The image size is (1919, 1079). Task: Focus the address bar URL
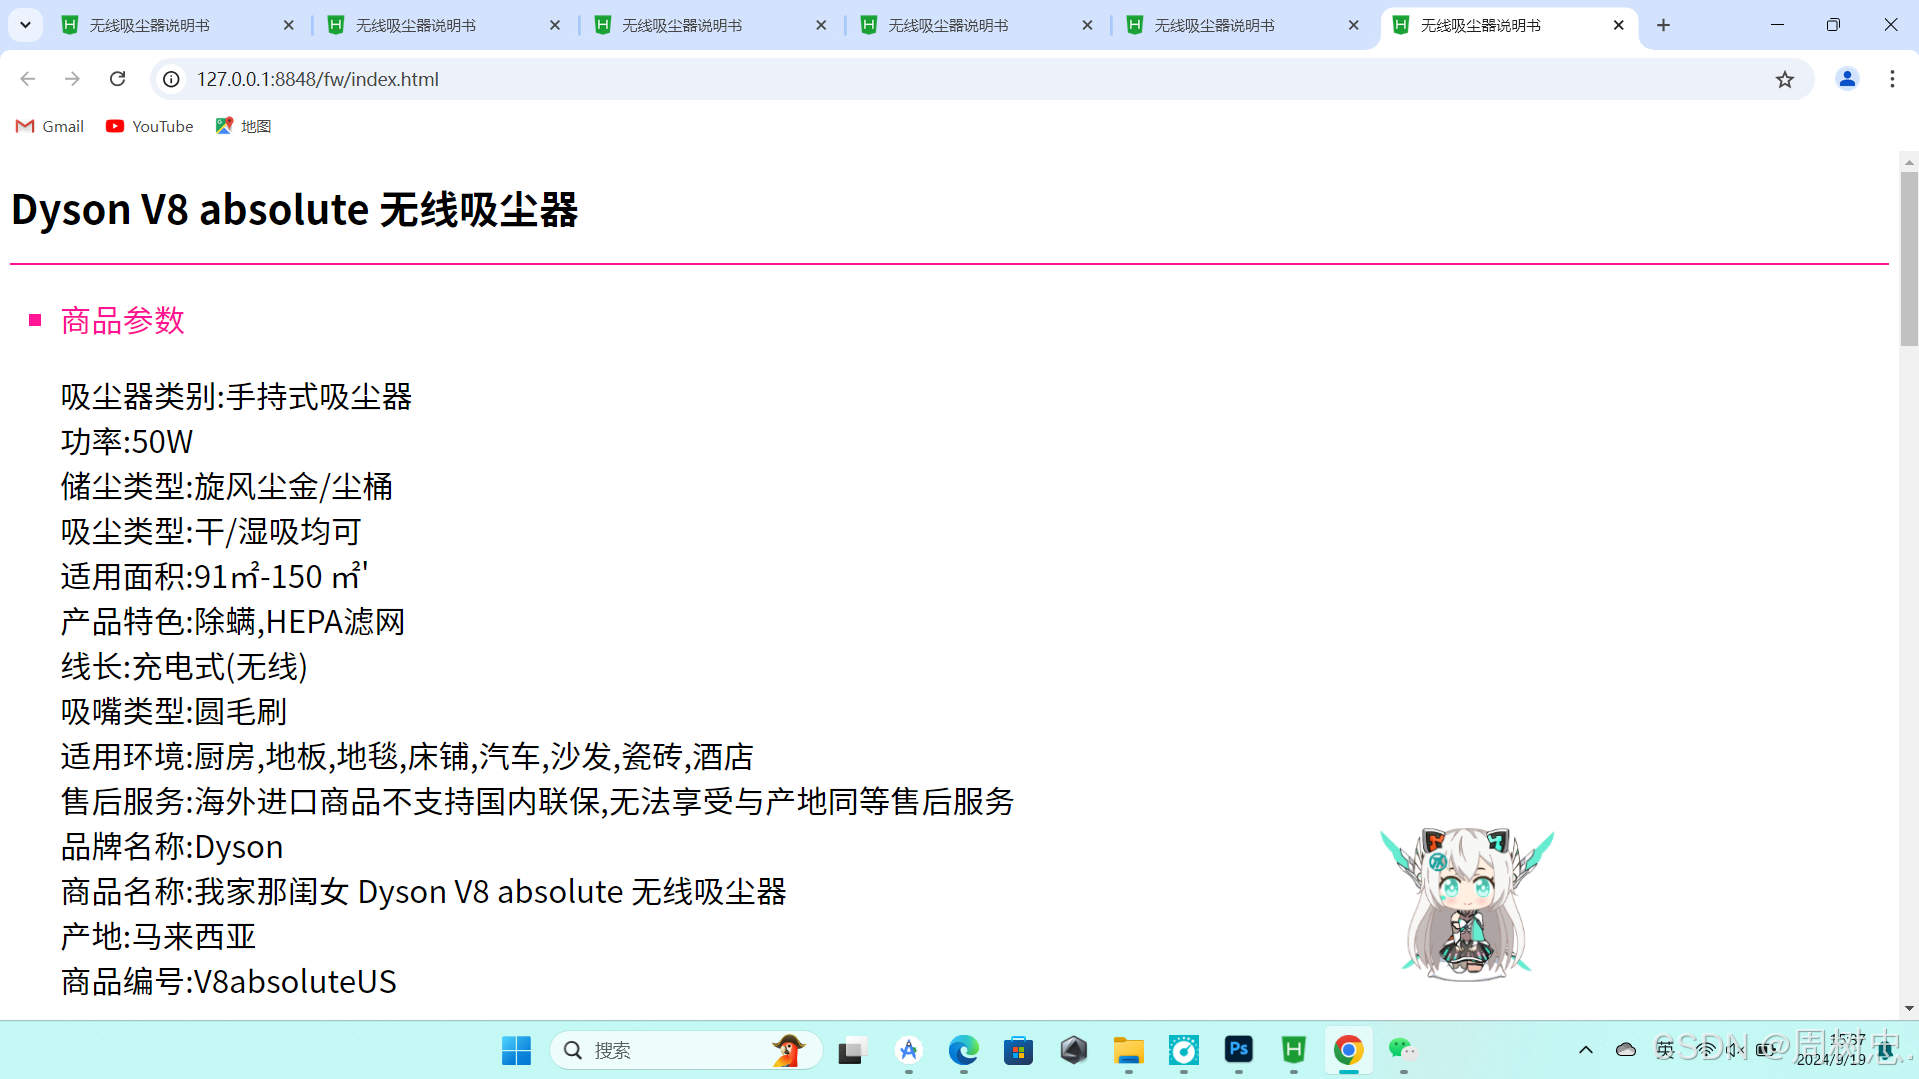click(318, 79)
